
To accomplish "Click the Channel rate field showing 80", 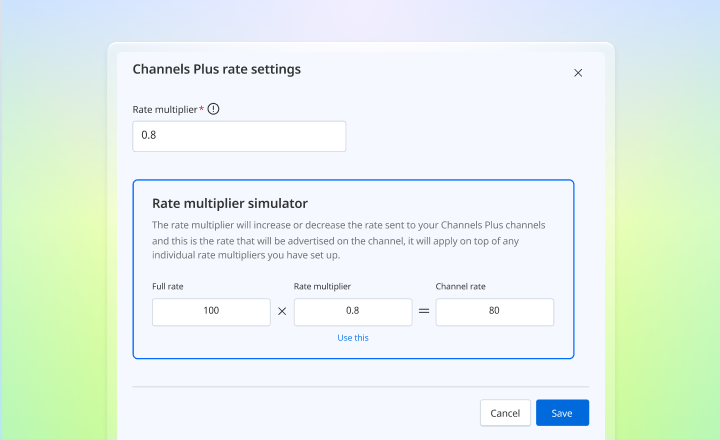I will click(495, 312).
